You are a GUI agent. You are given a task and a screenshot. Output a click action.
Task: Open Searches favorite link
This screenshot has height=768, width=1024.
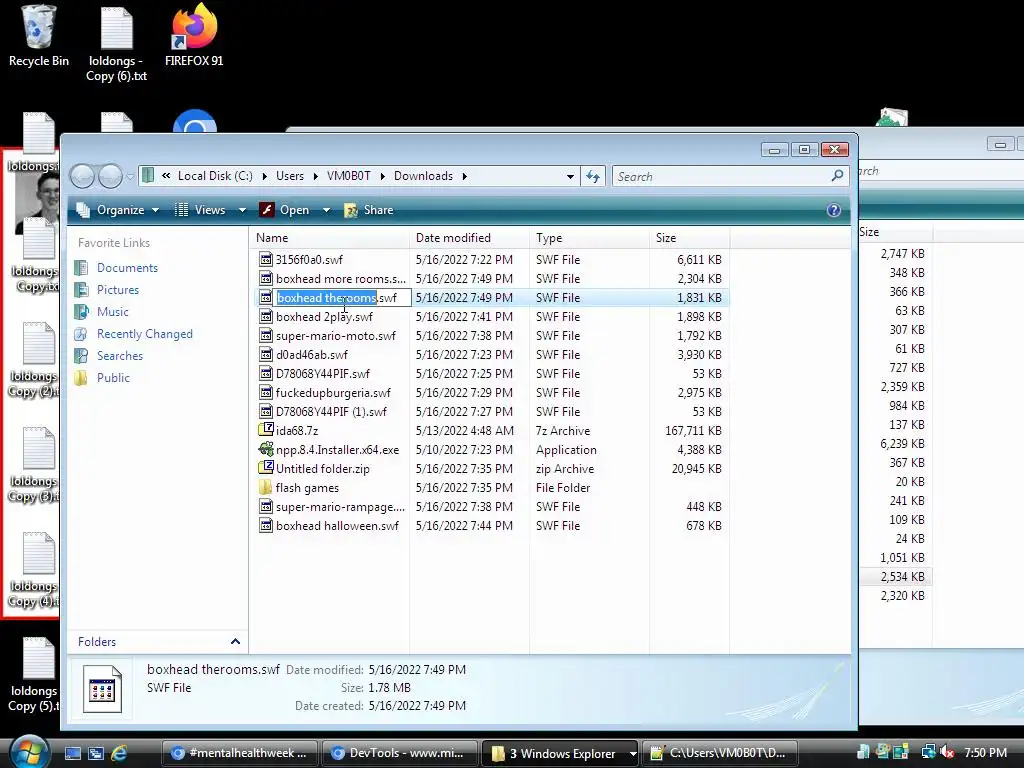tap(120, 356)
